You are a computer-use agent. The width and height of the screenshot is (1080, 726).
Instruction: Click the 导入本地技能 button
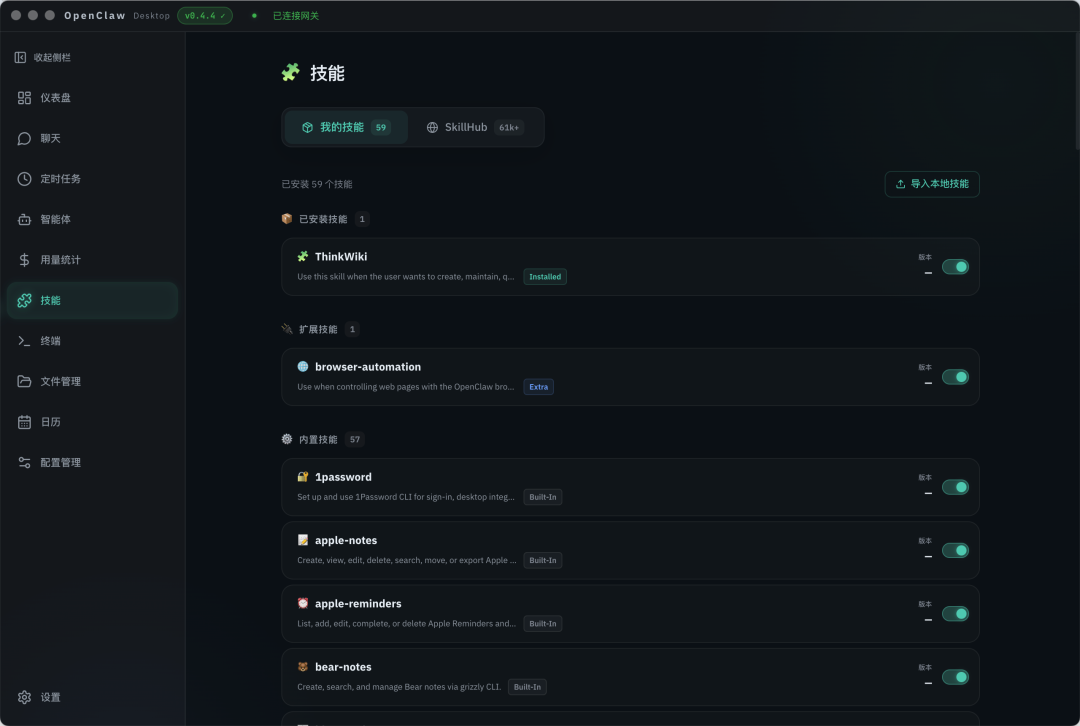931,184
